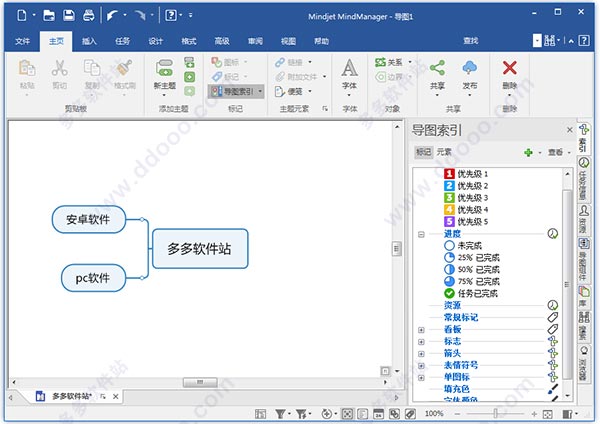The image size is (600, 424).
Task: Click the Relationship (关系) icon
Action: [380, 62]
